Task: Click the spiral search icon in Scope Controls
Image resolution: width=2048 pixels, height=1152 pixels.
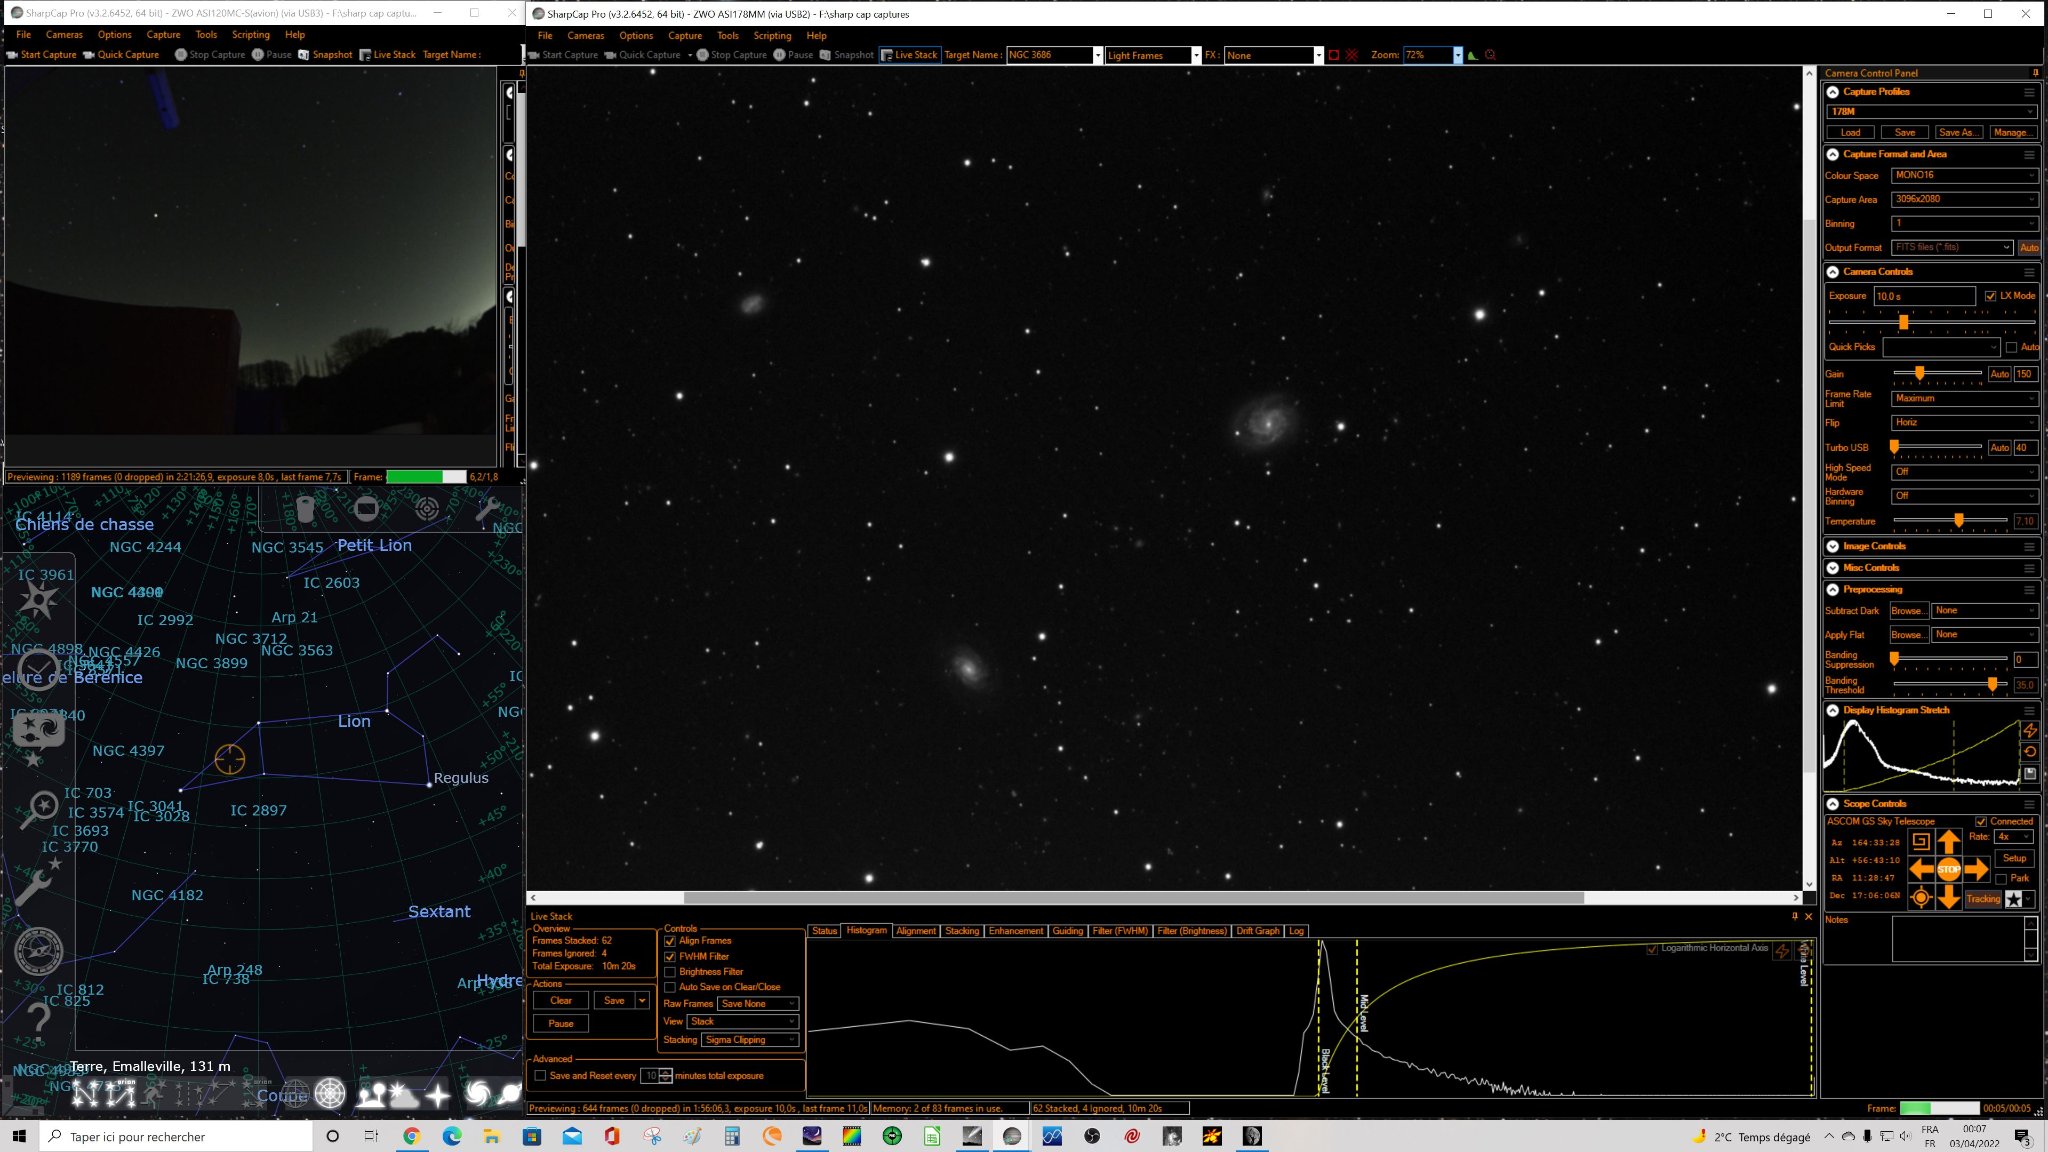Action: 1920,841
